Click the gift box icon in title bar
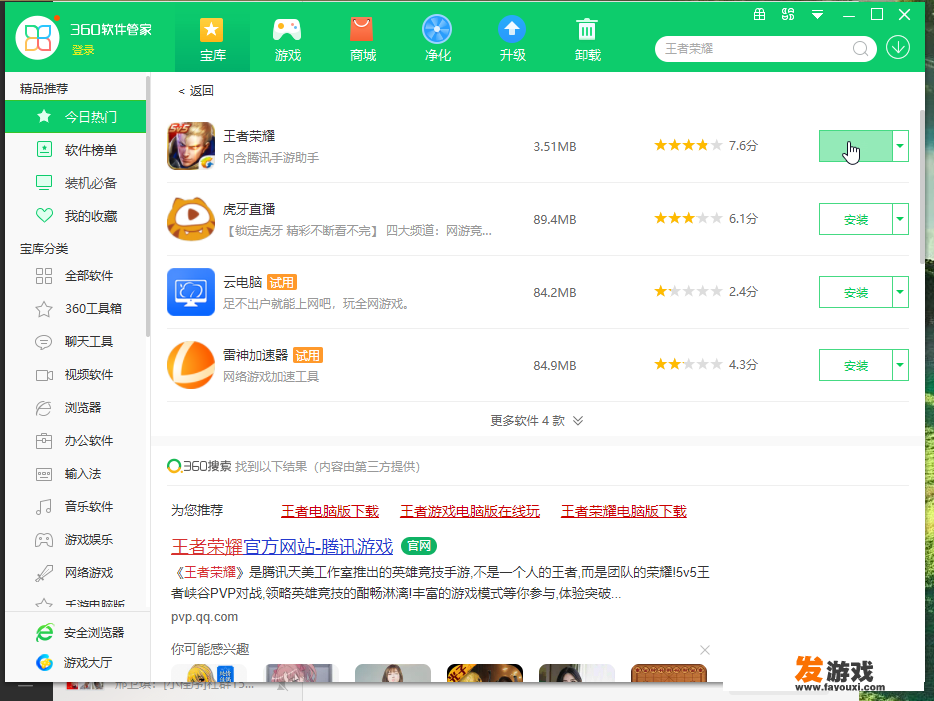This screenshot has height=701, width=934. coord(759,14)
